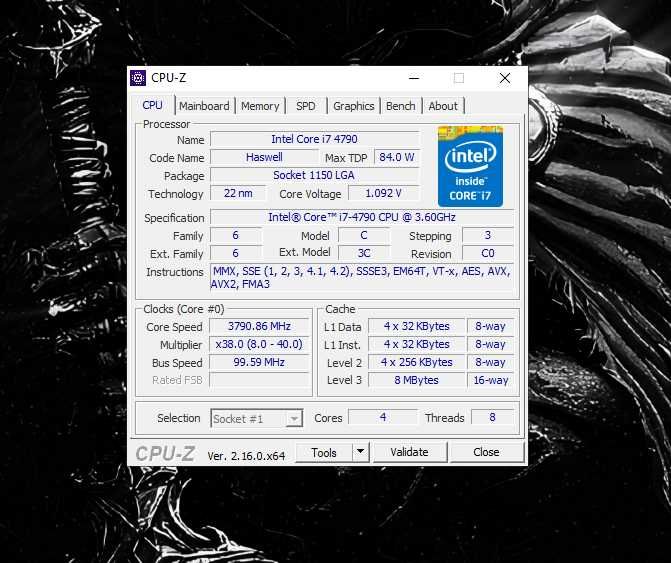Viewport: 671px width, 563px height.
Task: View the Graphics tab
Action: pyautogui.click(x=353, y=106)
